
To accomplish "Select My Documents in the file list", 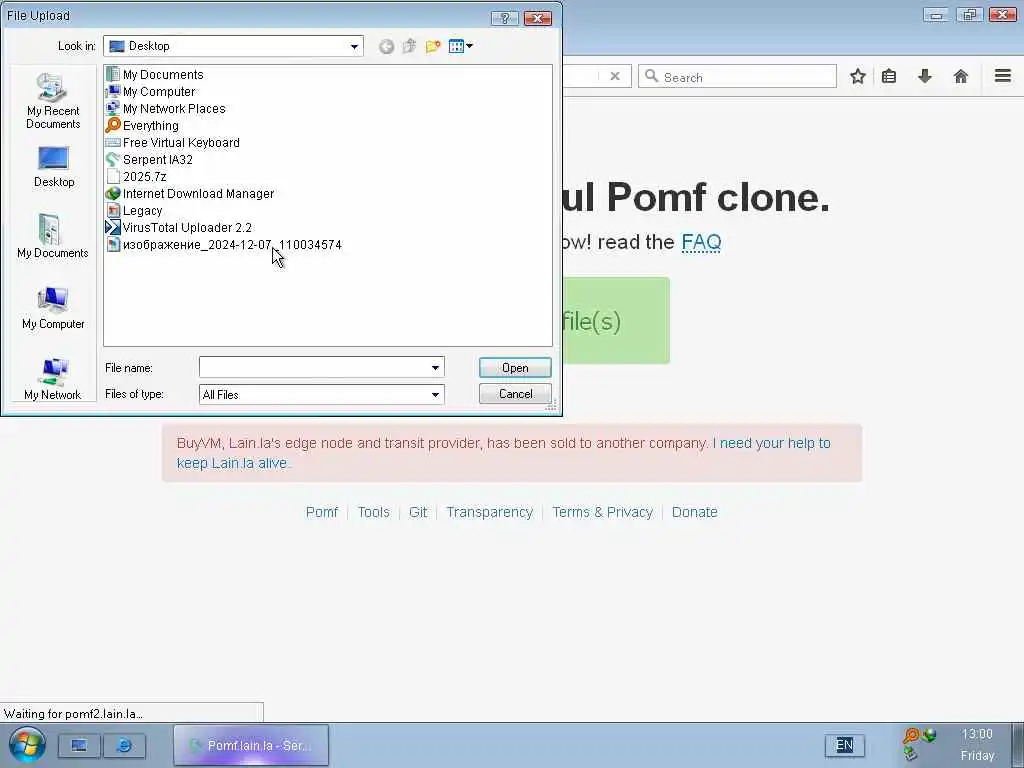I will tap(155, 74).
